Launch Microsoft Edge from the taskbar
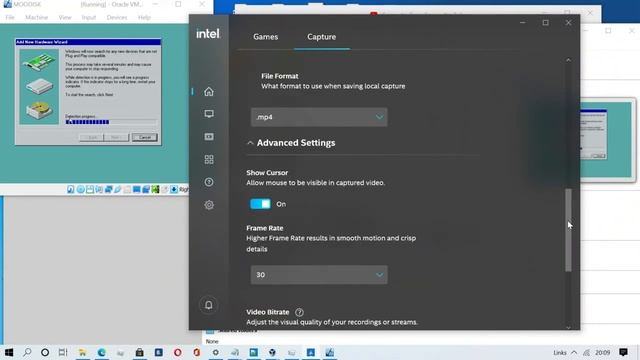 102,352
